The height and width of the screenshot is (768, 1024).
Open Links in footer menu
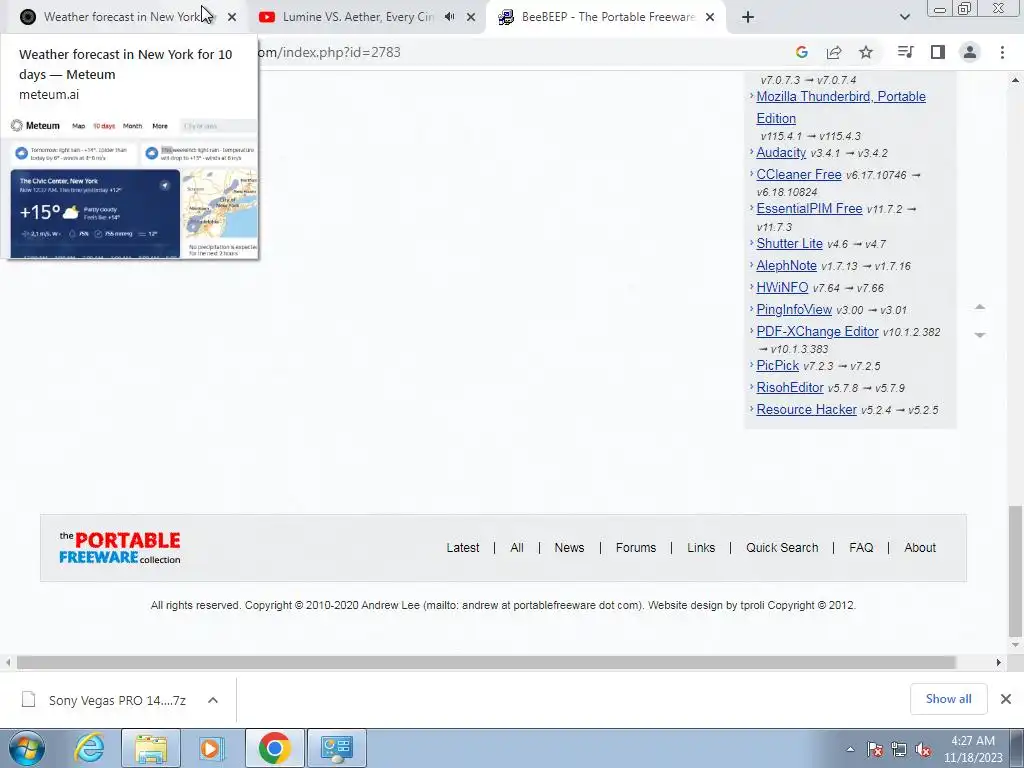[701, 548]
